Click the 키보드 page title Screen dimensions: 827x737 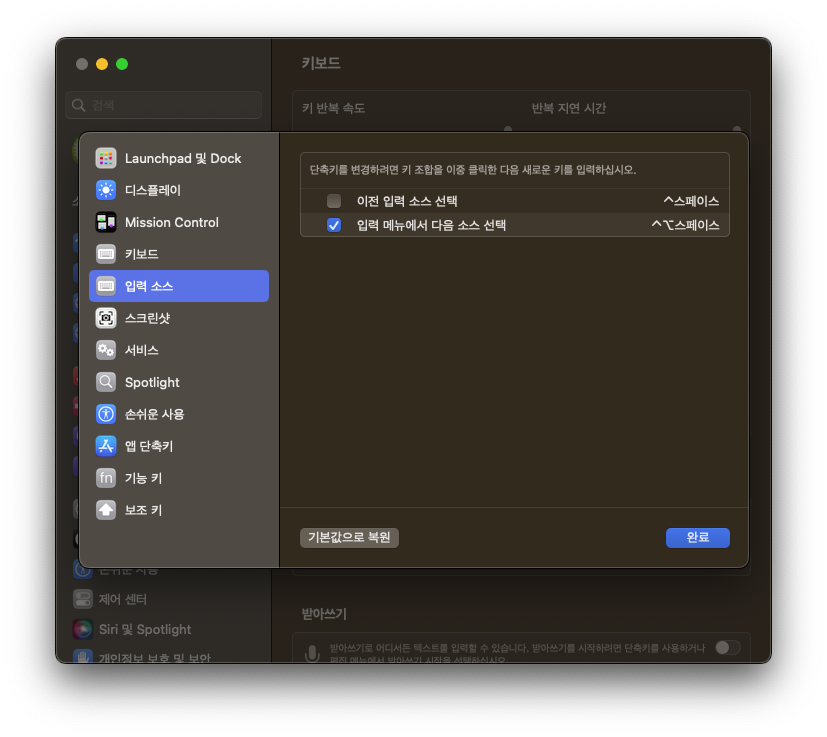pos(321,63)
